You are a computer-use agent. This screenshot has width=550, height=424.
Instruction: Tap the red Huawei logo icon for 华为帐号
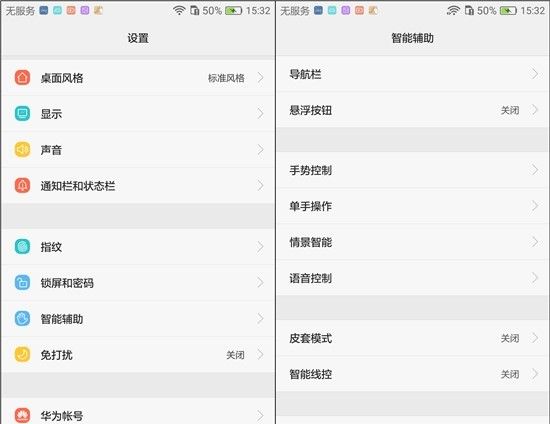click(x=22, y=416)
